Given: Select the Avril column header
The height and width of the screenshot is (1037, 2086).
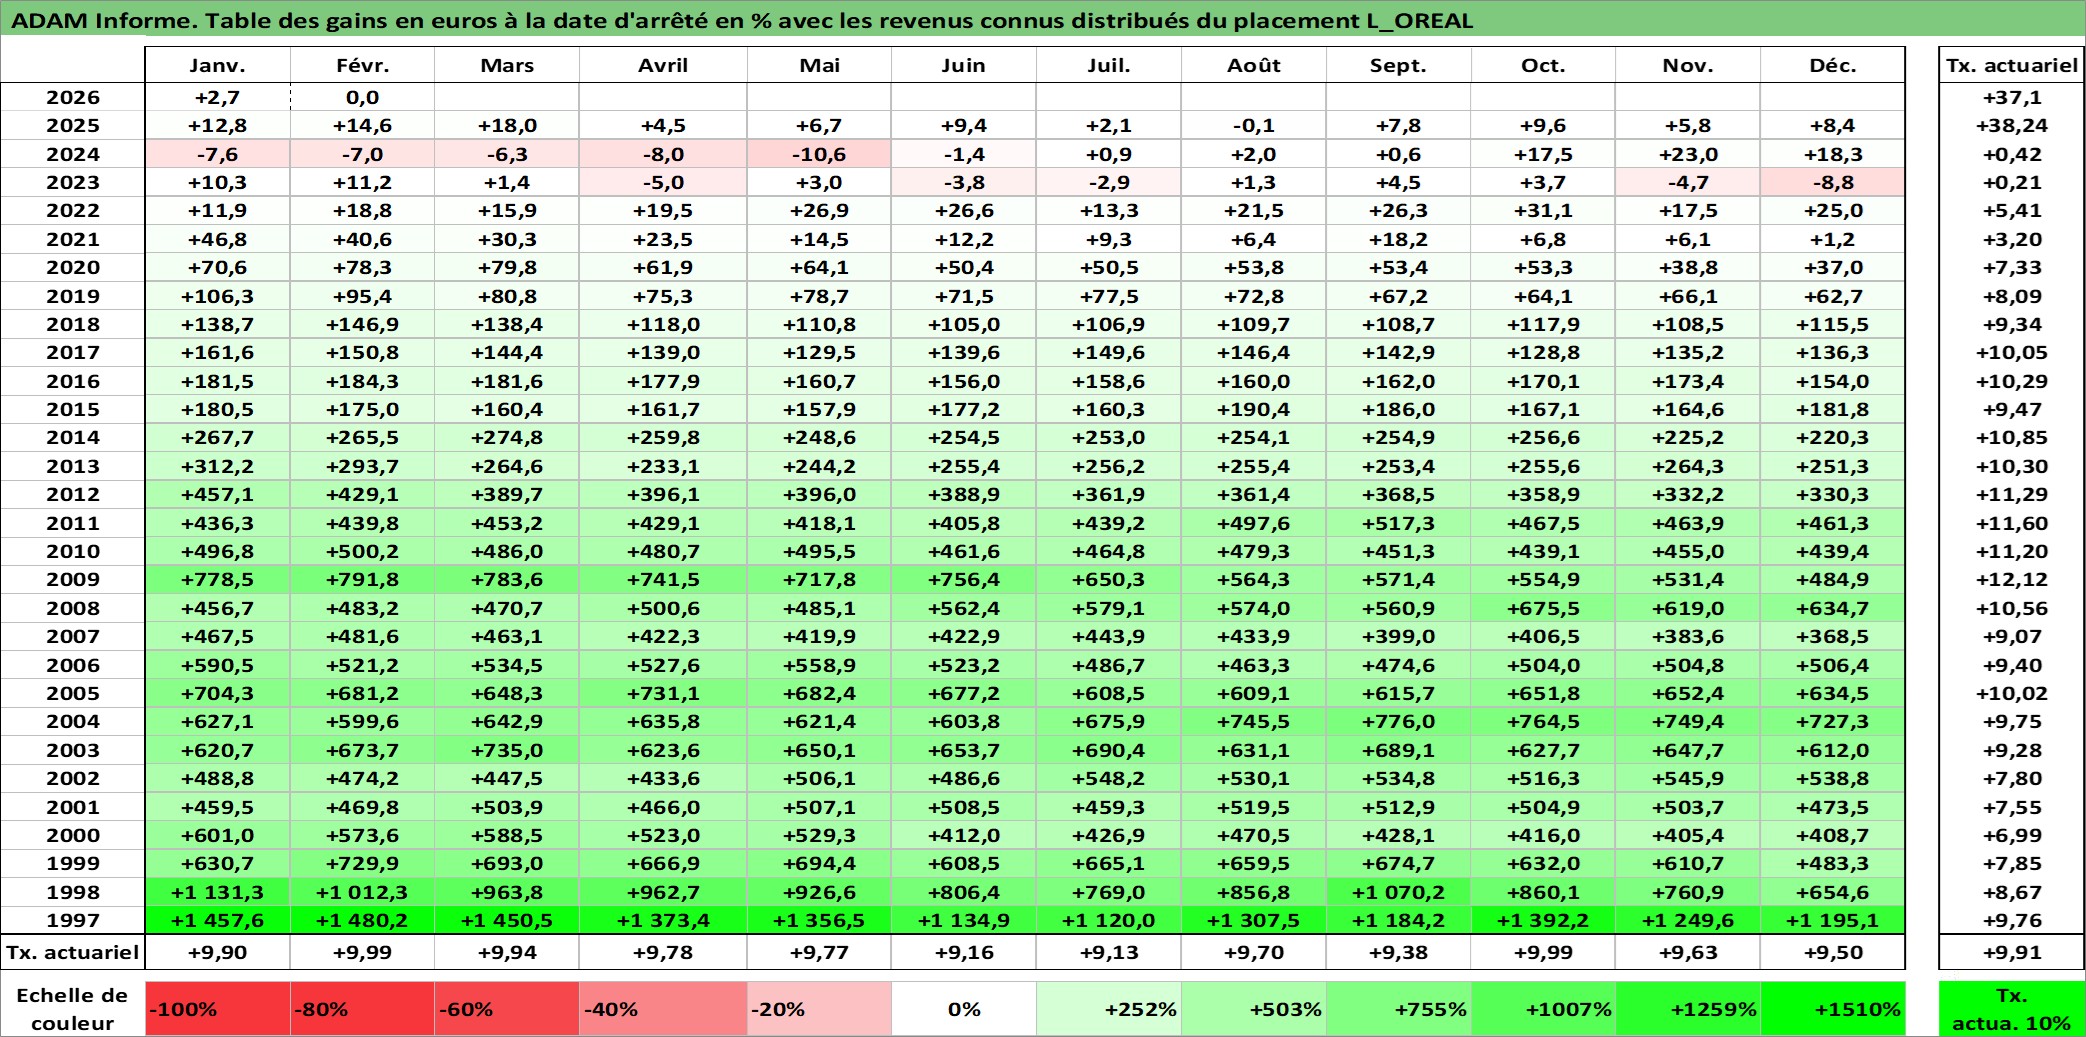Looking at the screenshot, I should click(663, 65).
